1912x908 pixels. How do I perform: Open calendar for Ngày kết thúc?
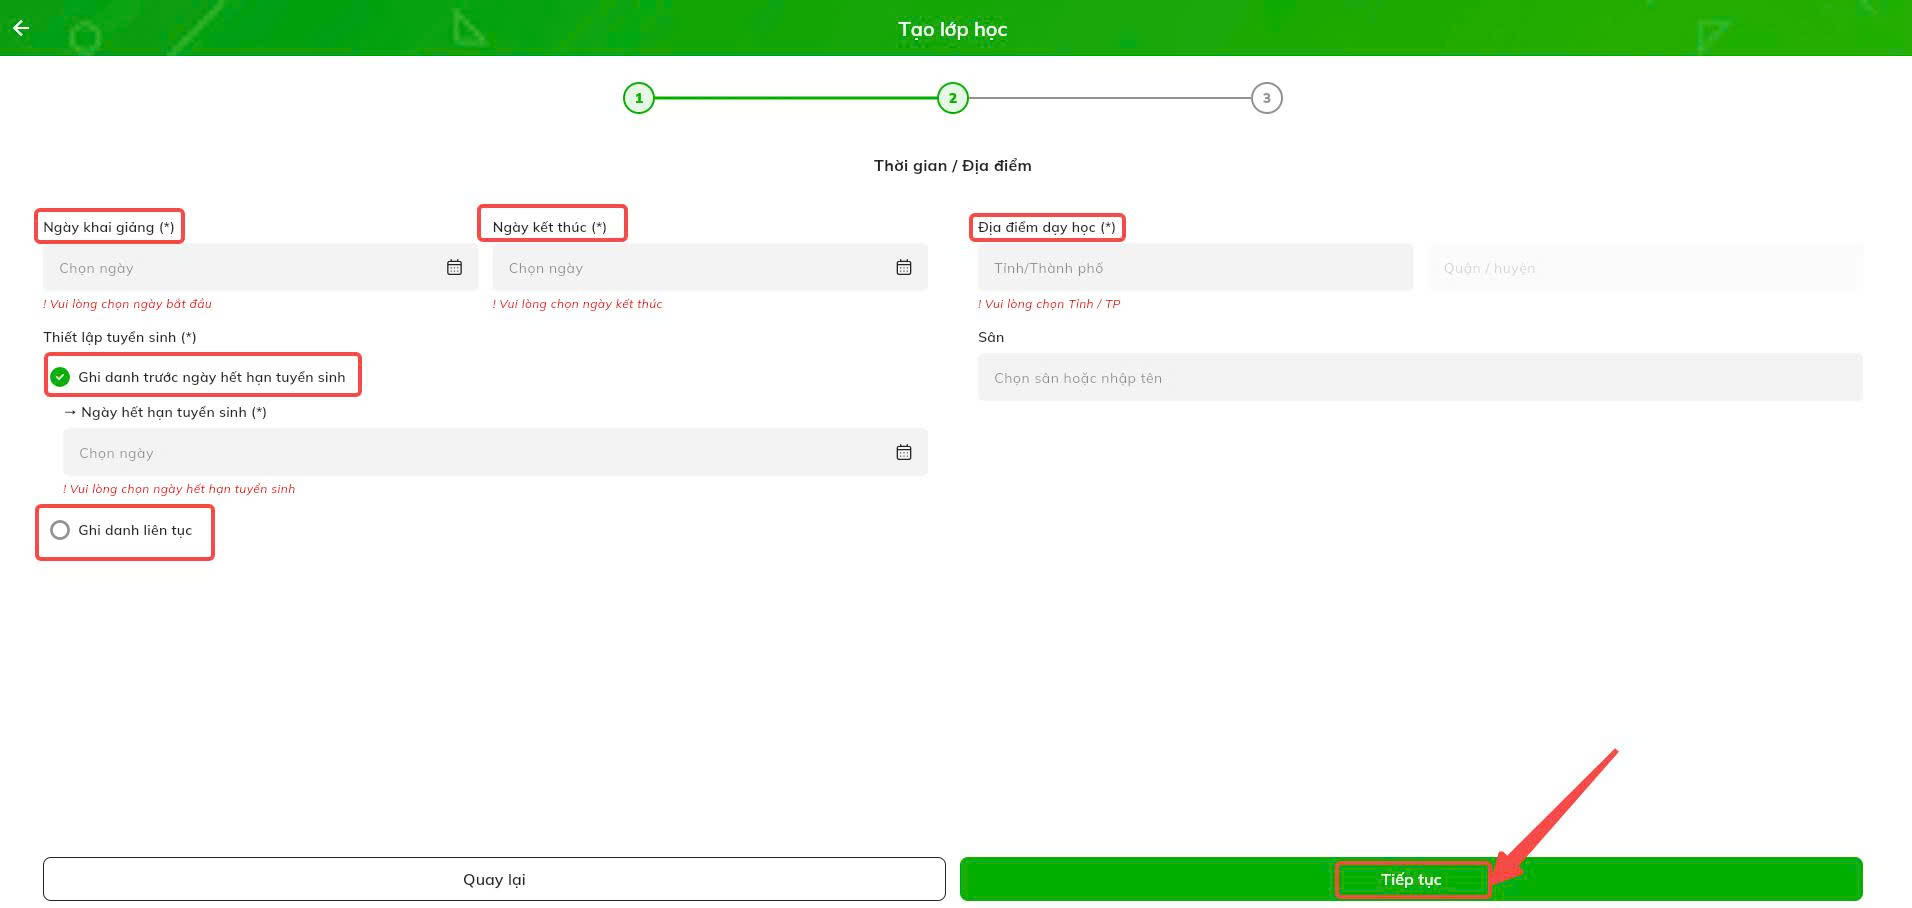pyautogui.click(x=904, y=267)
